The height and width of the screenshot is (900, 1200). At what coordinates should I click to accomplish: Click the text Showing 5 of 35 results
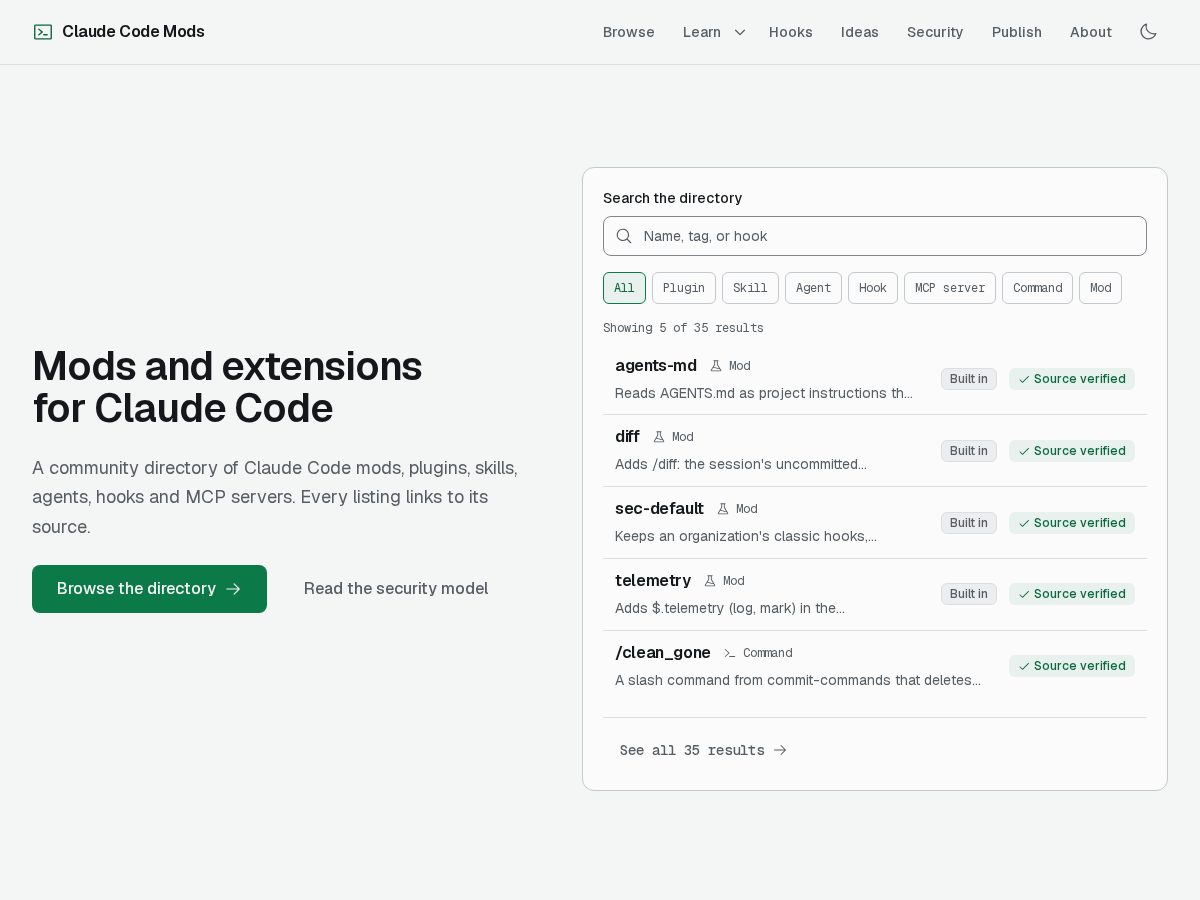coord(683,328)
